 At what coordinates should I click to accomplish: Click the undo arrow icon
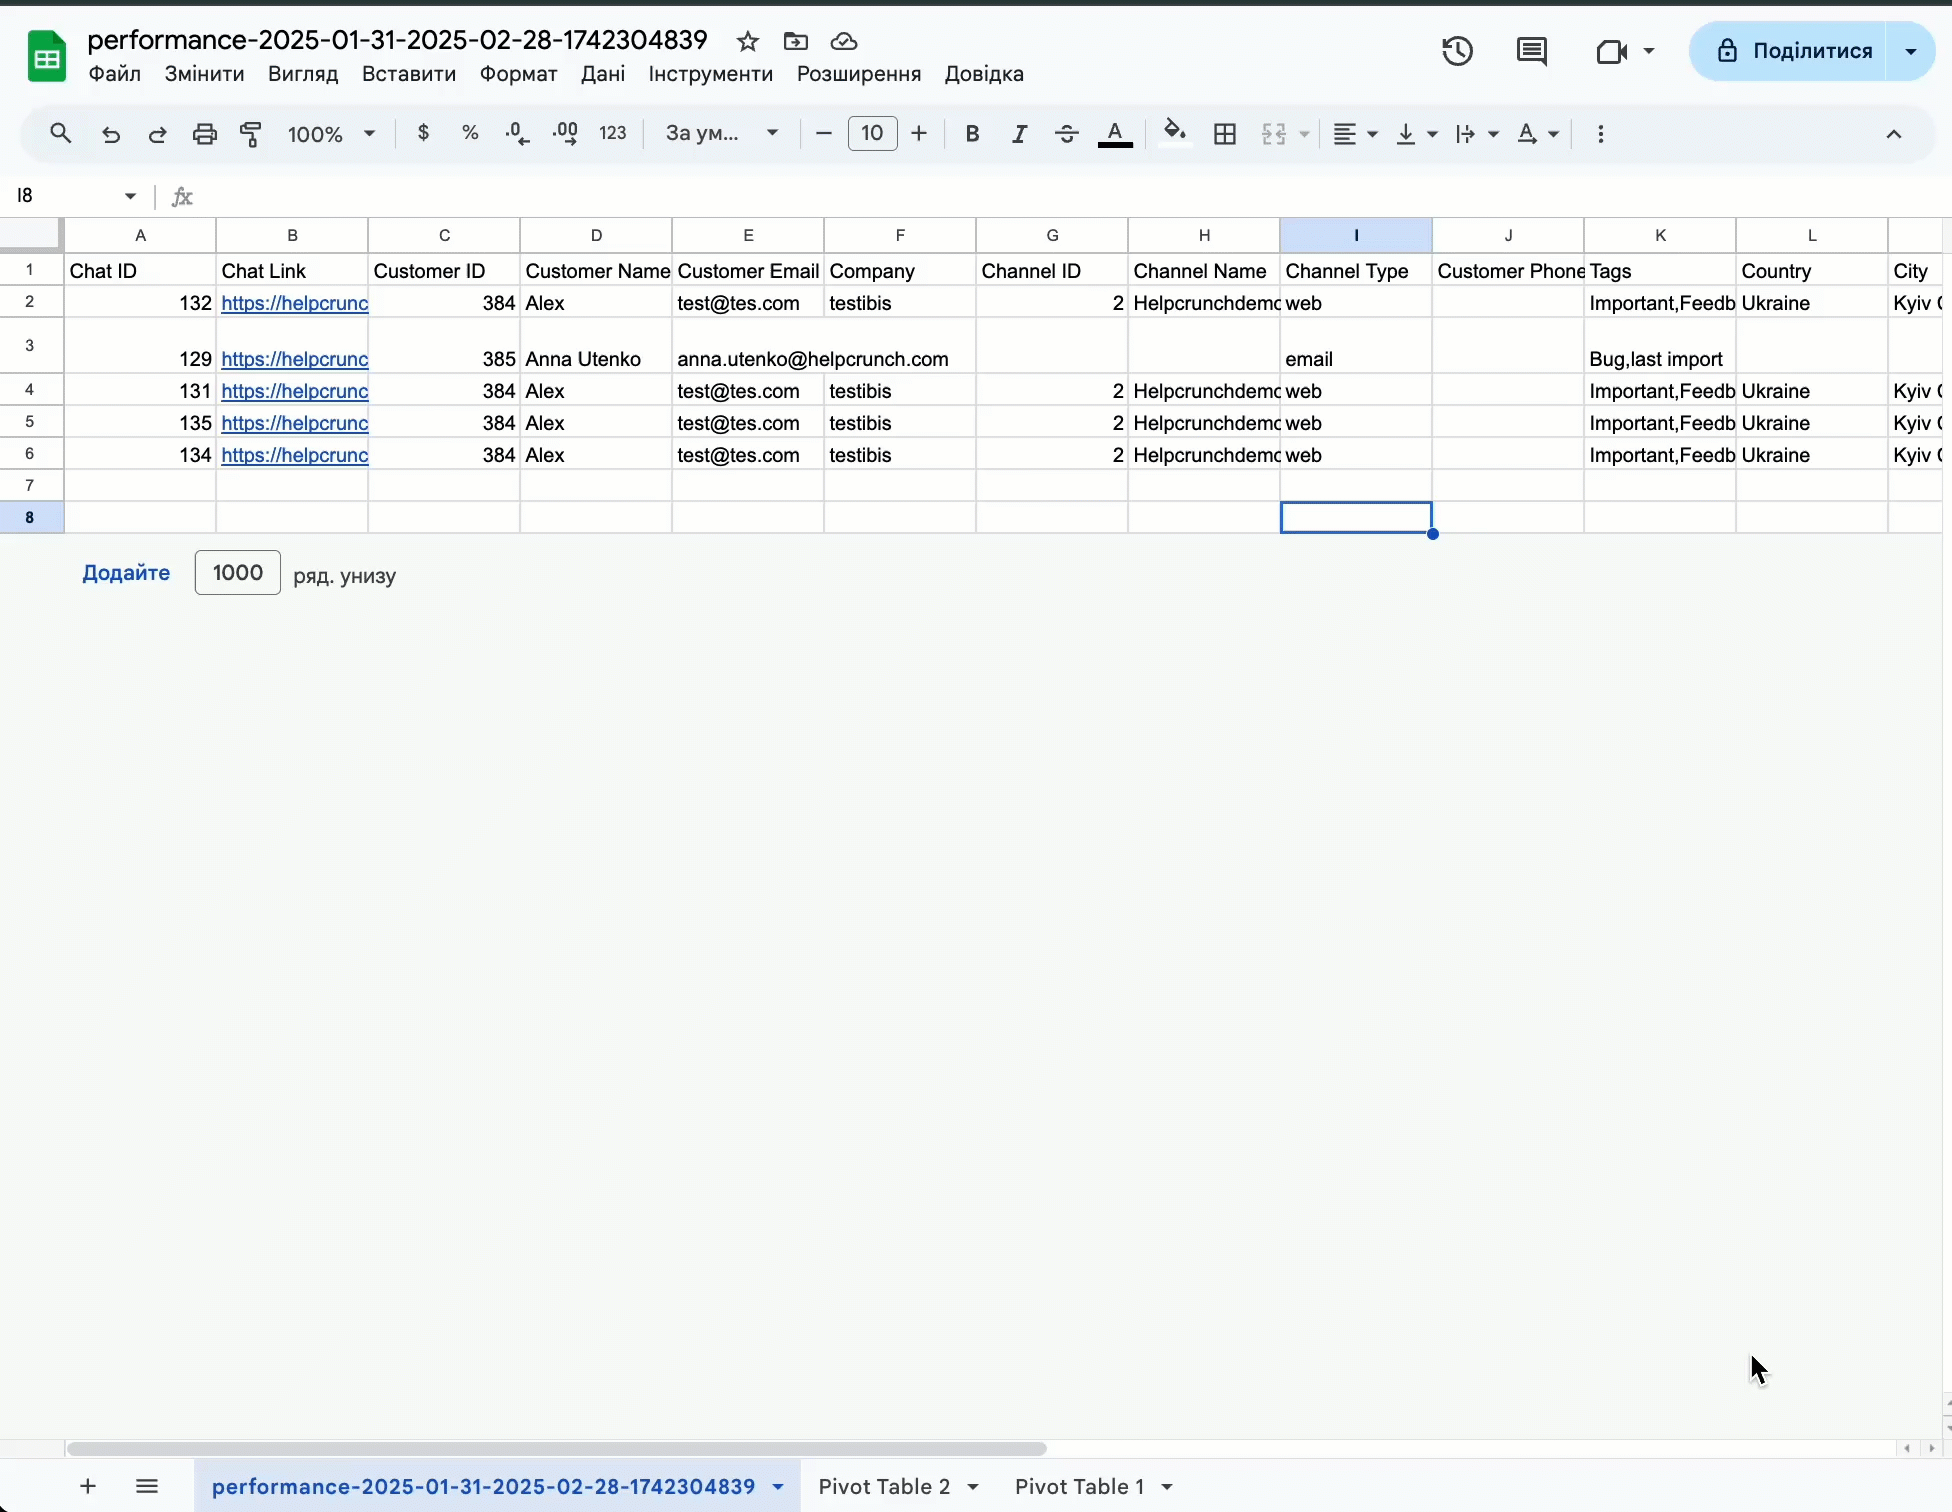[111, 134]
